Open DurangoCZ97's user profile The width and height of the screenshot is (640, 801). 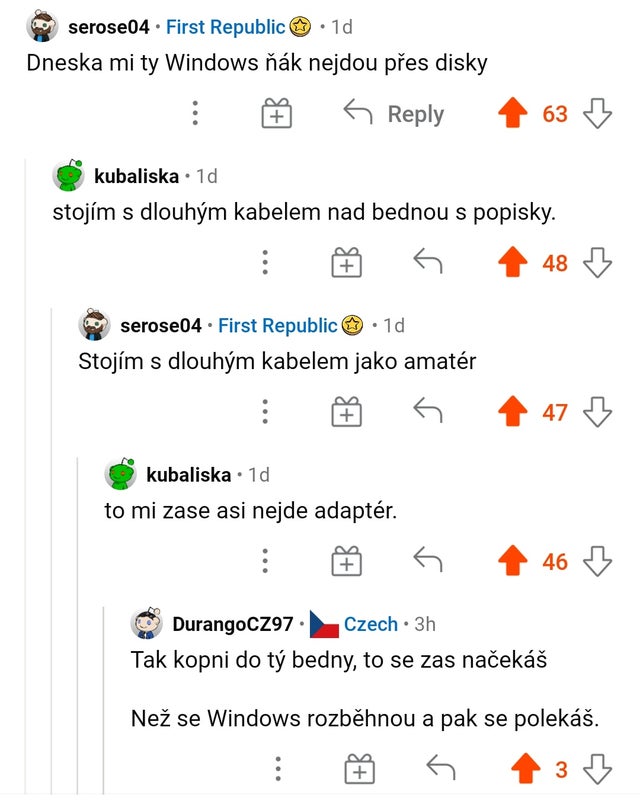tap(232, 624)
